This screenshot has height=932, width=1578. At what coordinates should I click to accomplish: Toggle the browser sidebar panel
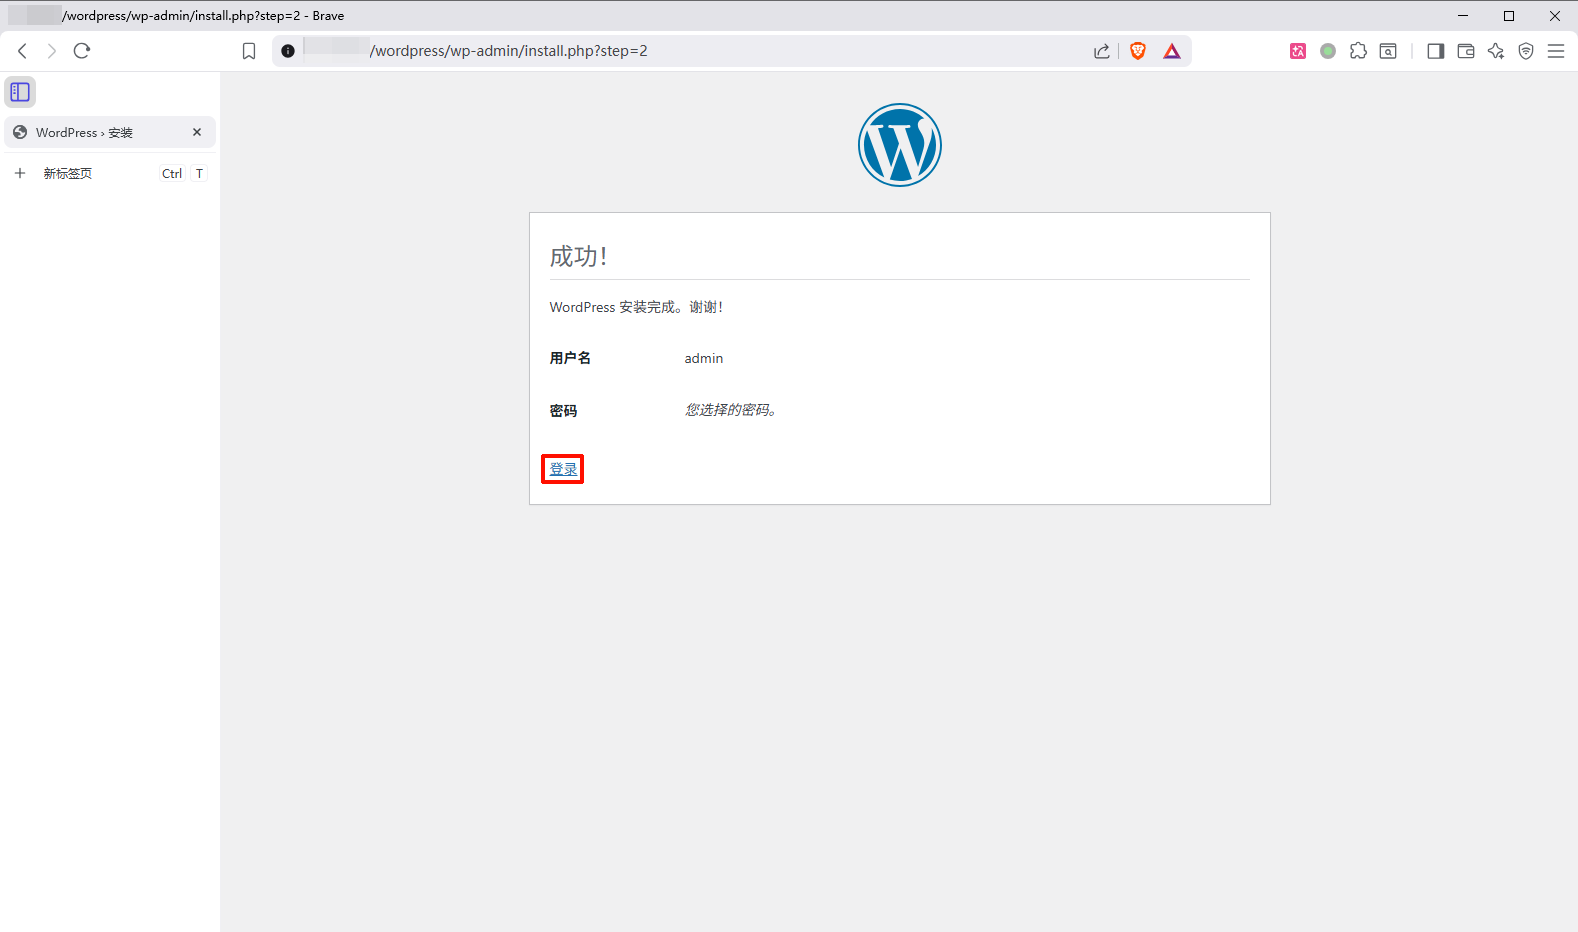(x=1436, y=51)
